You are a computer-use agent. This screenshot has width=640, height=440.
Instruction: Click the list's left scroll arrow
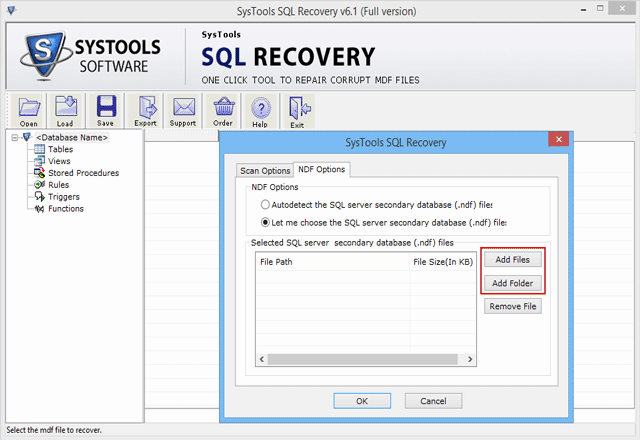(x=262, y=359)
